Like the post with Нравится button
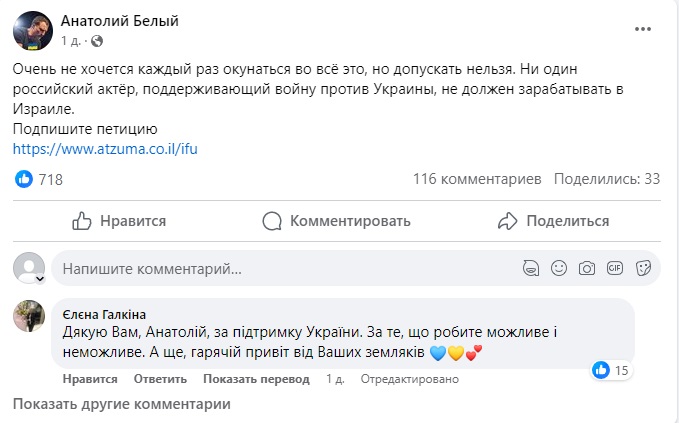The image size is (679, 423). click(119, 221)
